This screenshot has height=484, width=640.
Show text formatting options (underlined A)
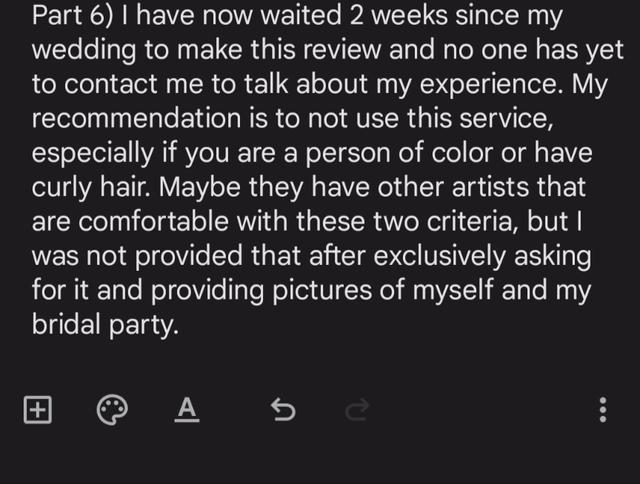tap(187, 409)
